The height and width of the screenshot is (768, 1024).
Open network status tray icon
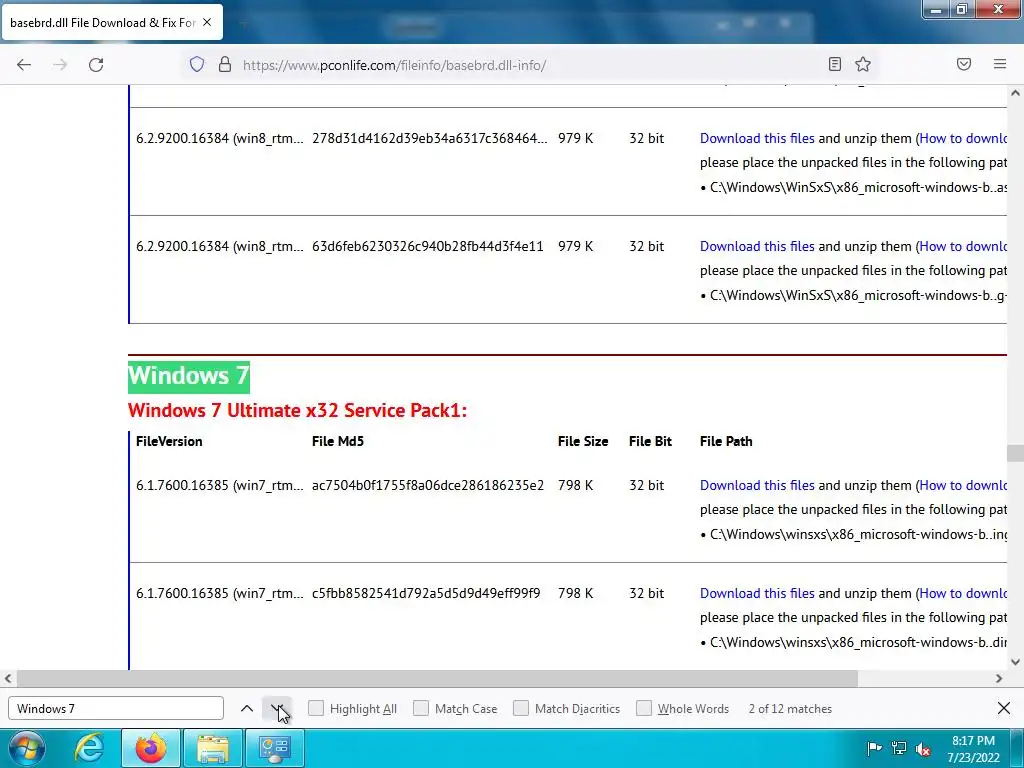899,748
